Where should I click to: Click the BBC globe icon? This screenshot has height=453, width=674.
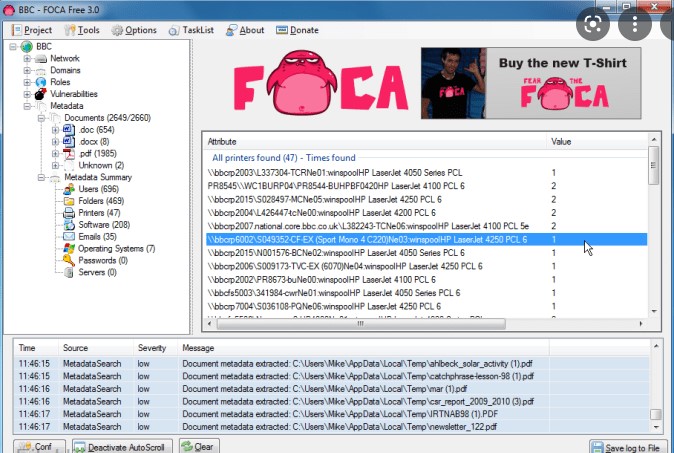pyautogui.click(x=27, y=46)
